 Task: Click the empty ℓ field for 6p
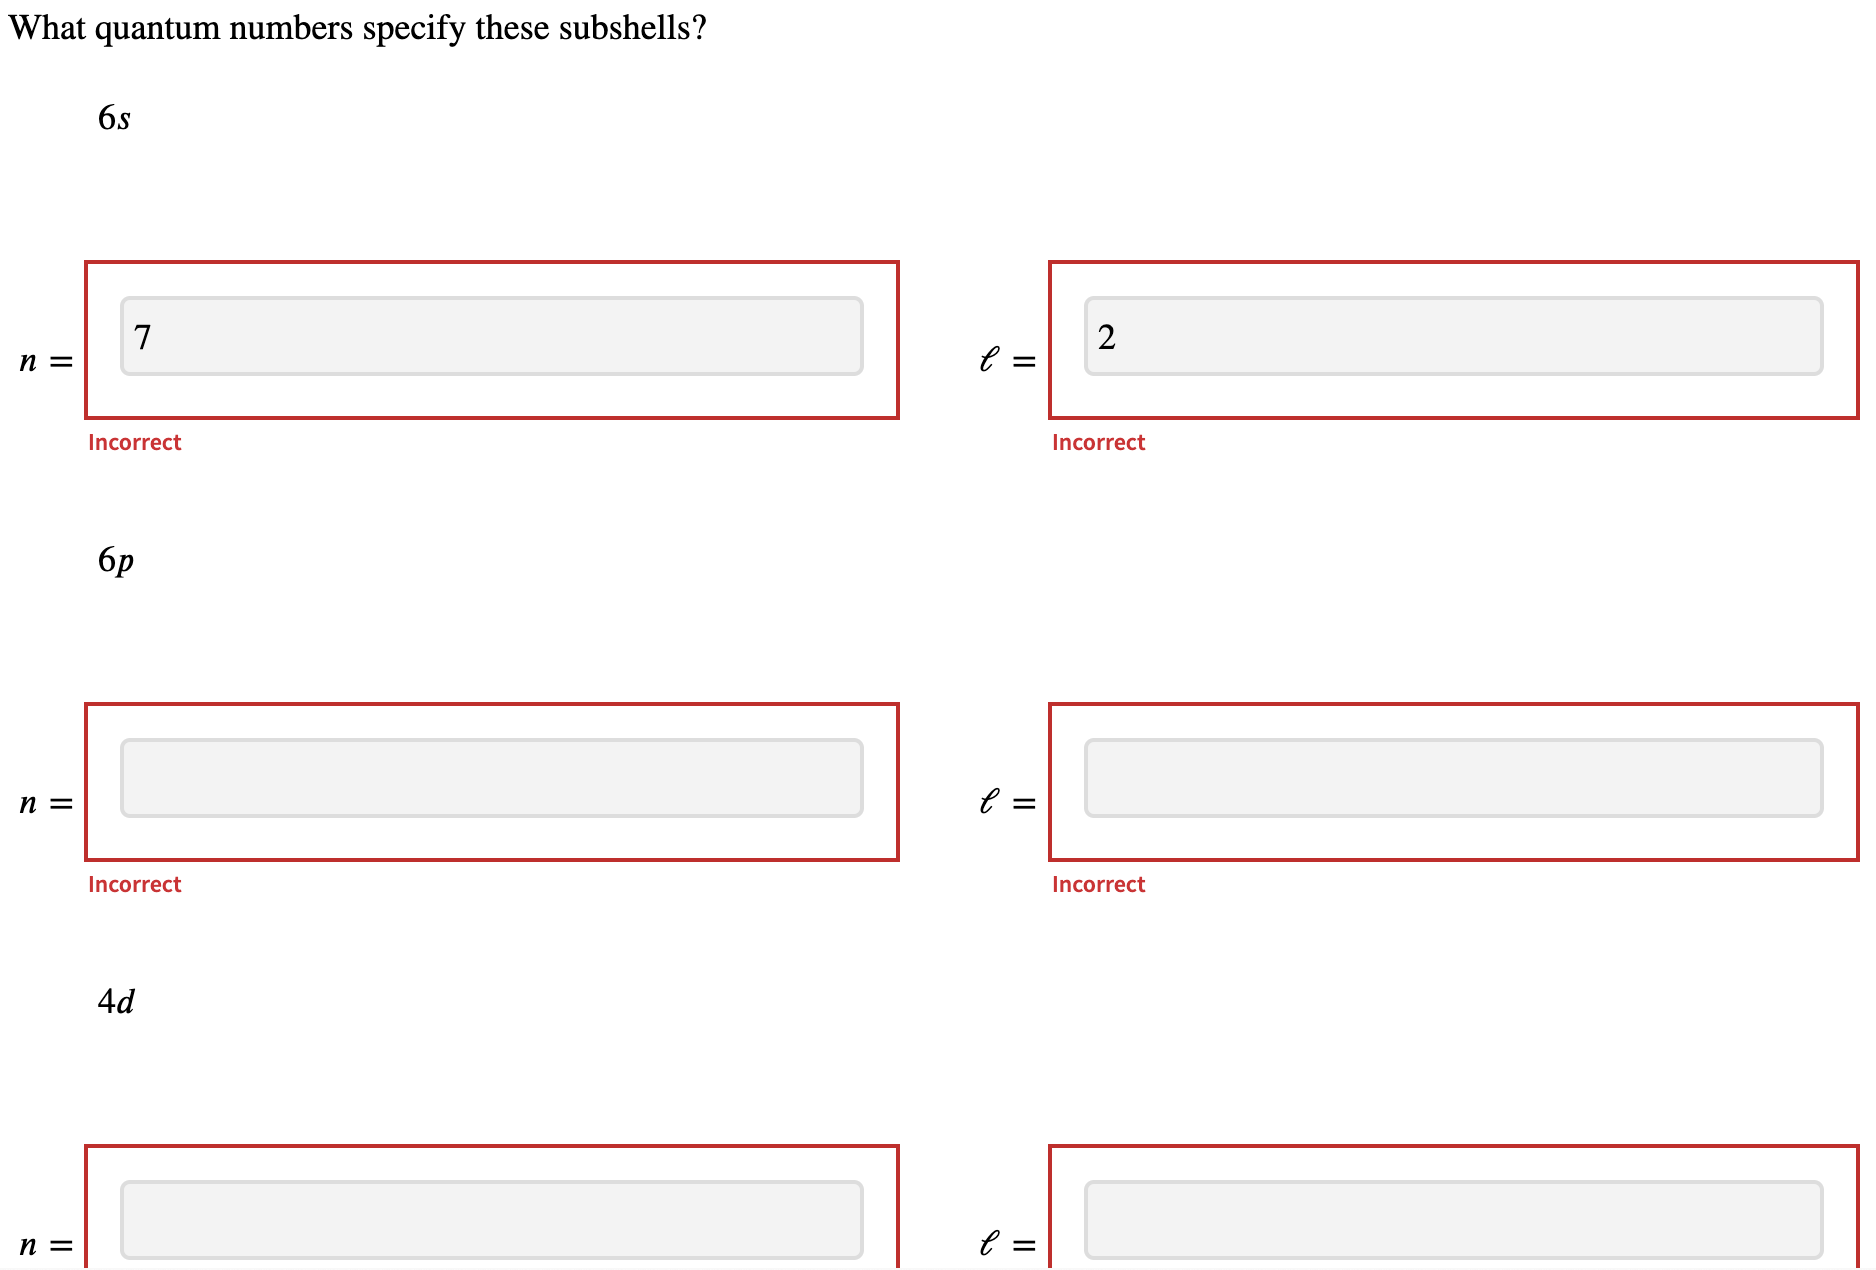click(1453, 779)
